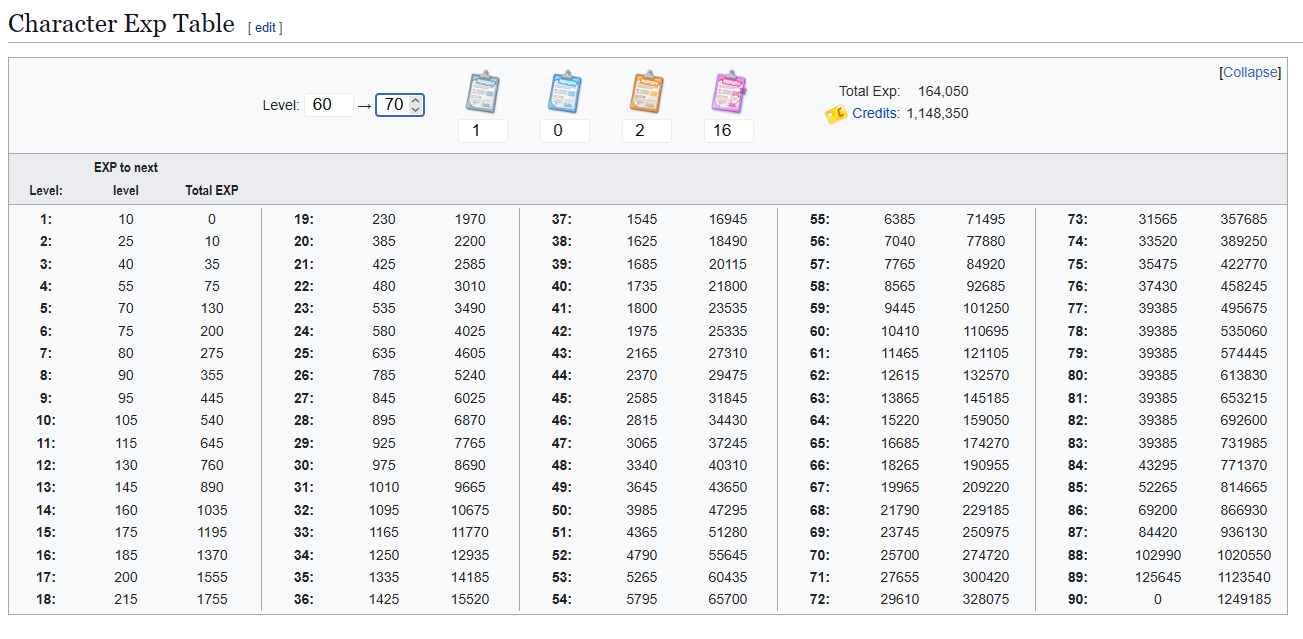Click the EXP to next level value 19965
Viewport: 1303px width, 639px height.
coord(900,488)
